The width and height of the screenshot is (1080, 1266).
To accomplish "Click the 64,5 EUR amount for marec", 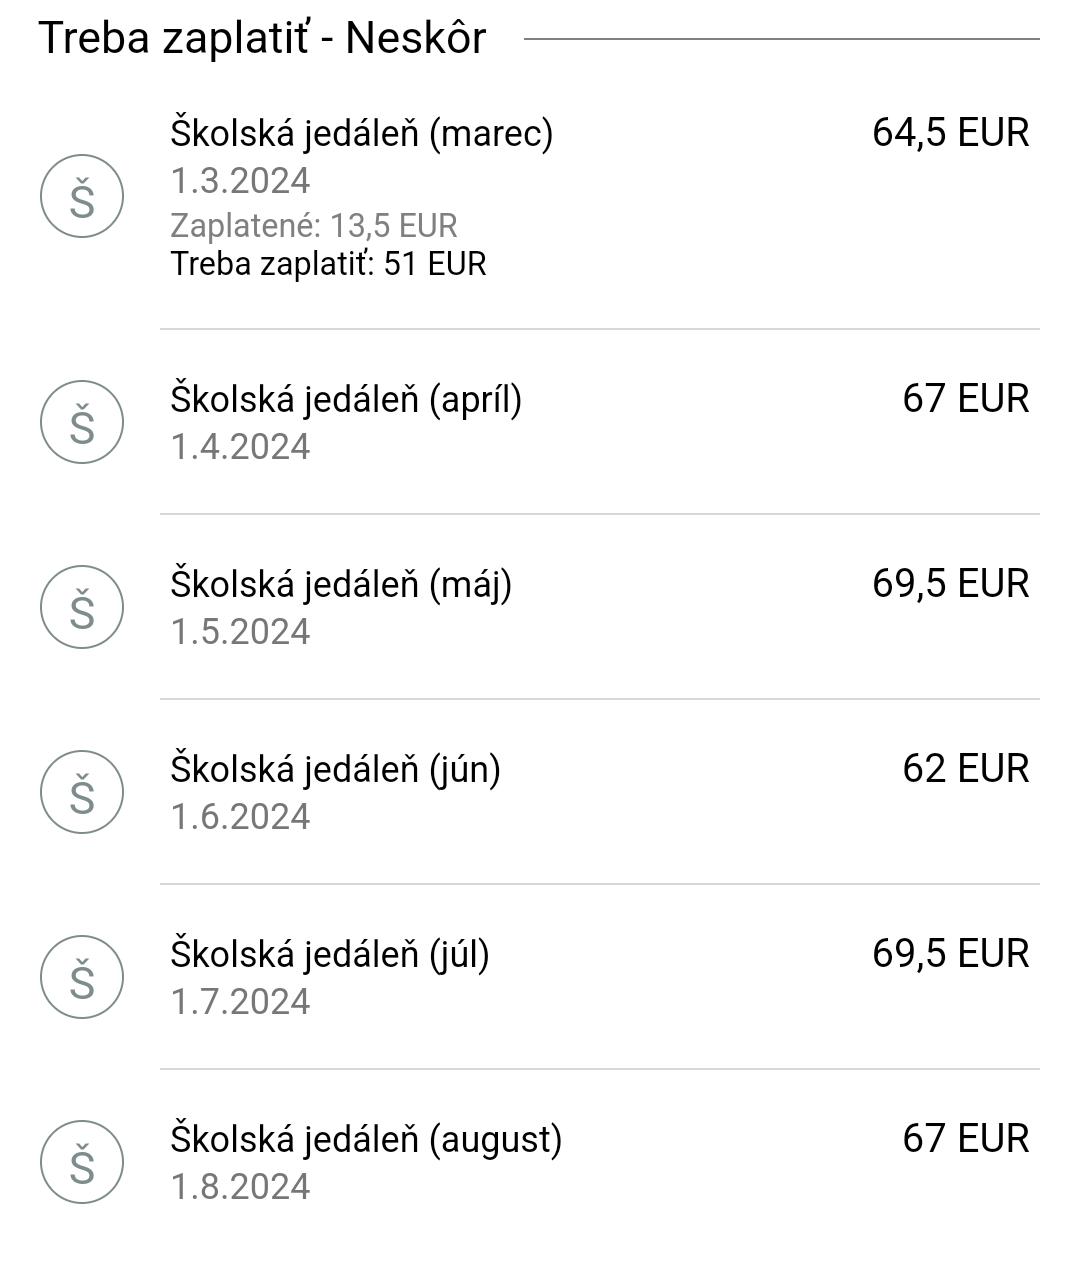I will 950,133.
